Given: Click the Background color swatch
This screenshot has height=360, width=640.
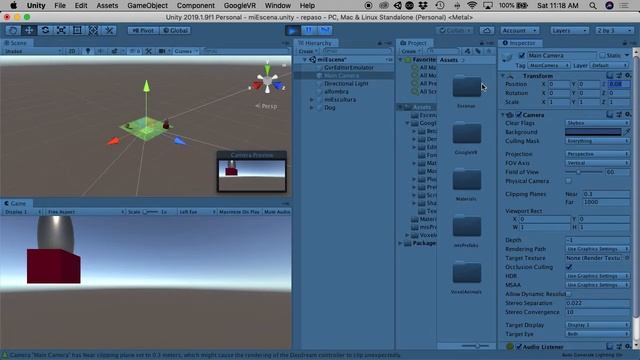Looking at the screenshot, I should (x=593, y=132).
